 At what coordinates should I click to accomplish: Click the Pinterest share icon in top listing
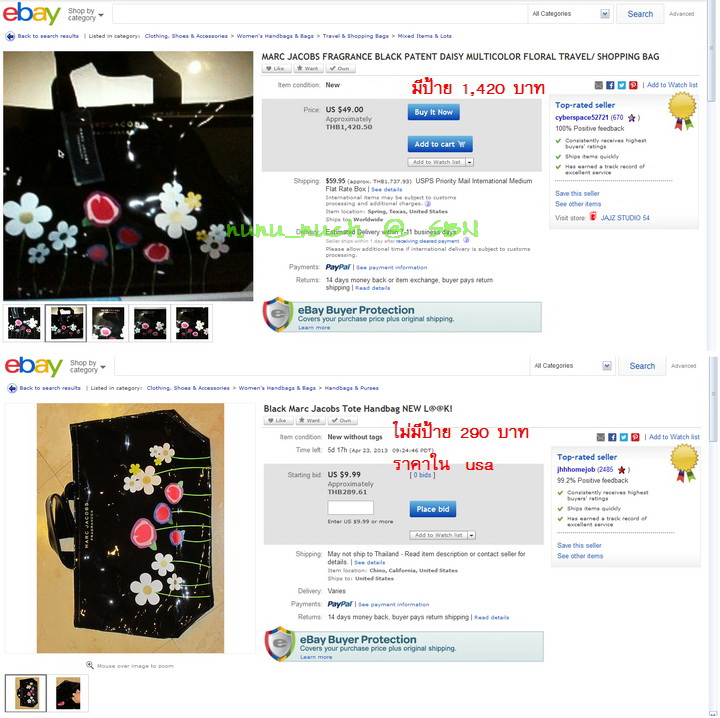(633, 85)
